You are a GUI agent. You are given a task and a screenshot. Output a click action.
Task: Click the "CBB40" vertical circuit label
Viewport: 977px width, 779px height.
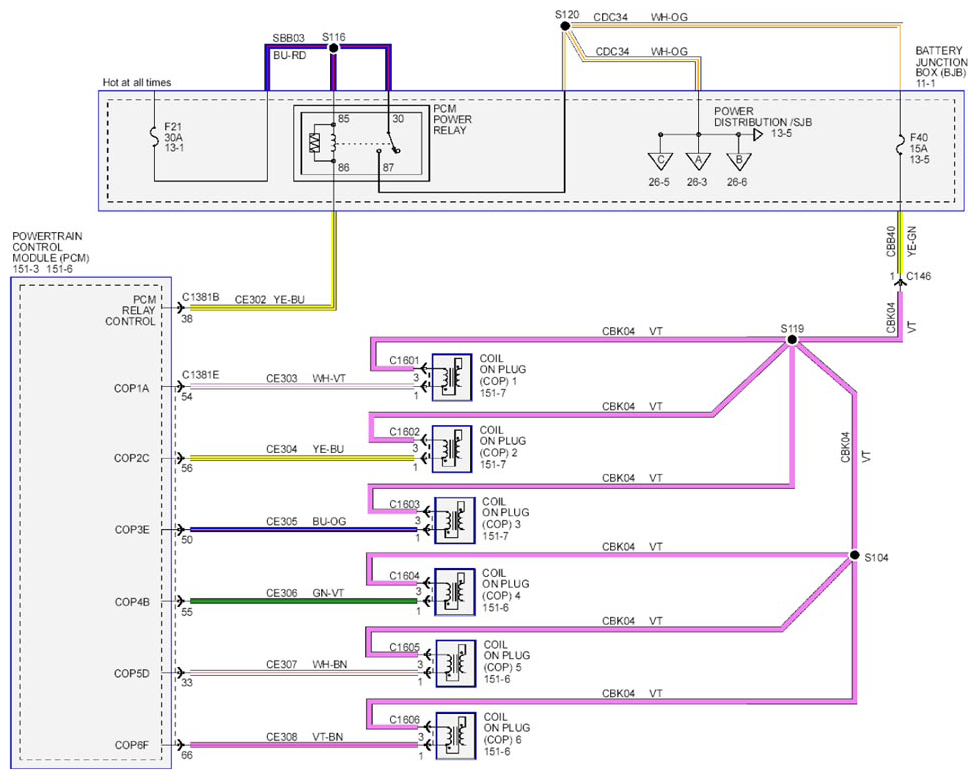(891, 241)
